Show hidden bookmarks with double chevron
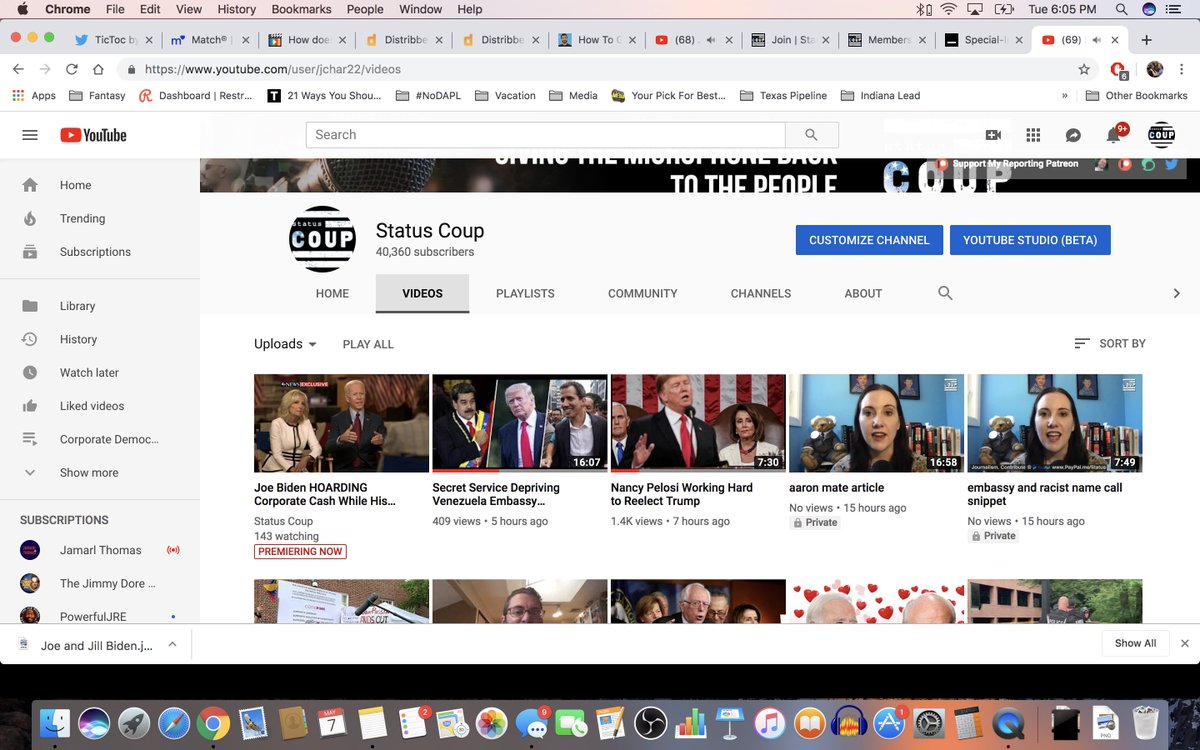This screenshot has height=750, width=1200. click(1063, 96)
